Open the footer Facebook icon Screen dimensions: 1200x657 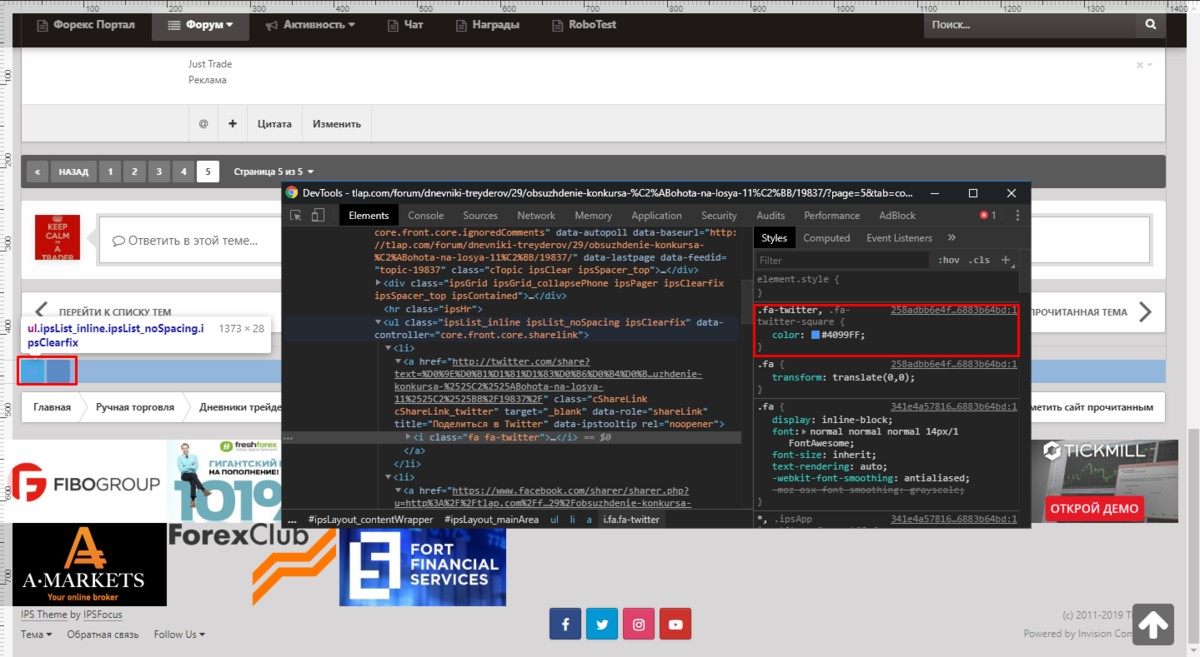tap(565, 624)
